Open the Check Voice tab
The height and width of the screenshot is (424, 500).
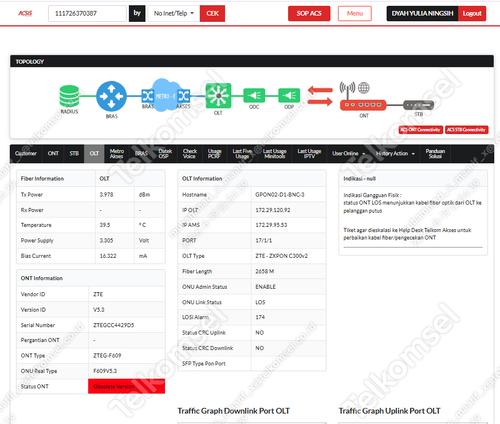pyautogui.click(x=190, y=153)
